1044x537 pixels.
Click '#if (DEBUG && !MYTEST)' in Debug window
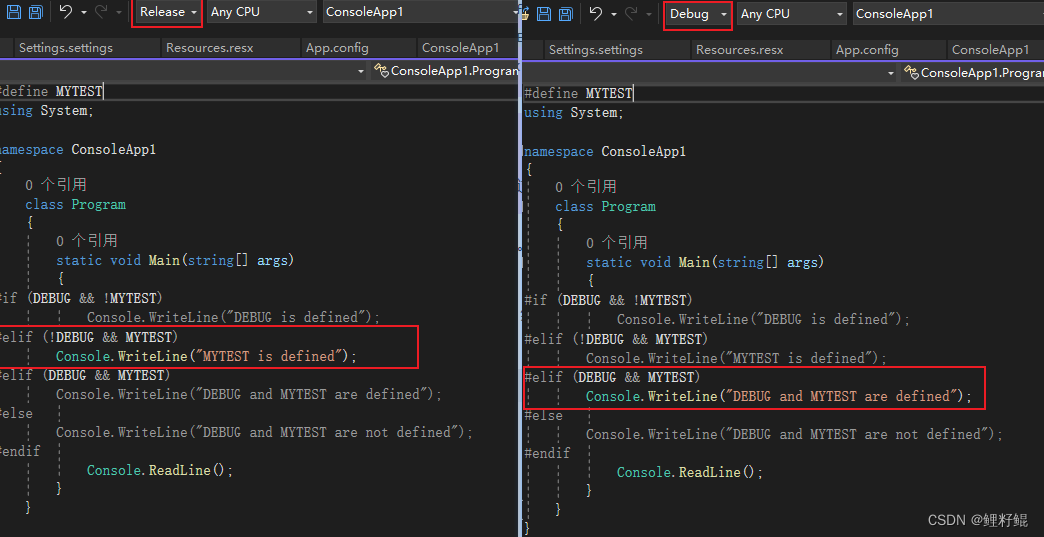(x=609, y=300)
